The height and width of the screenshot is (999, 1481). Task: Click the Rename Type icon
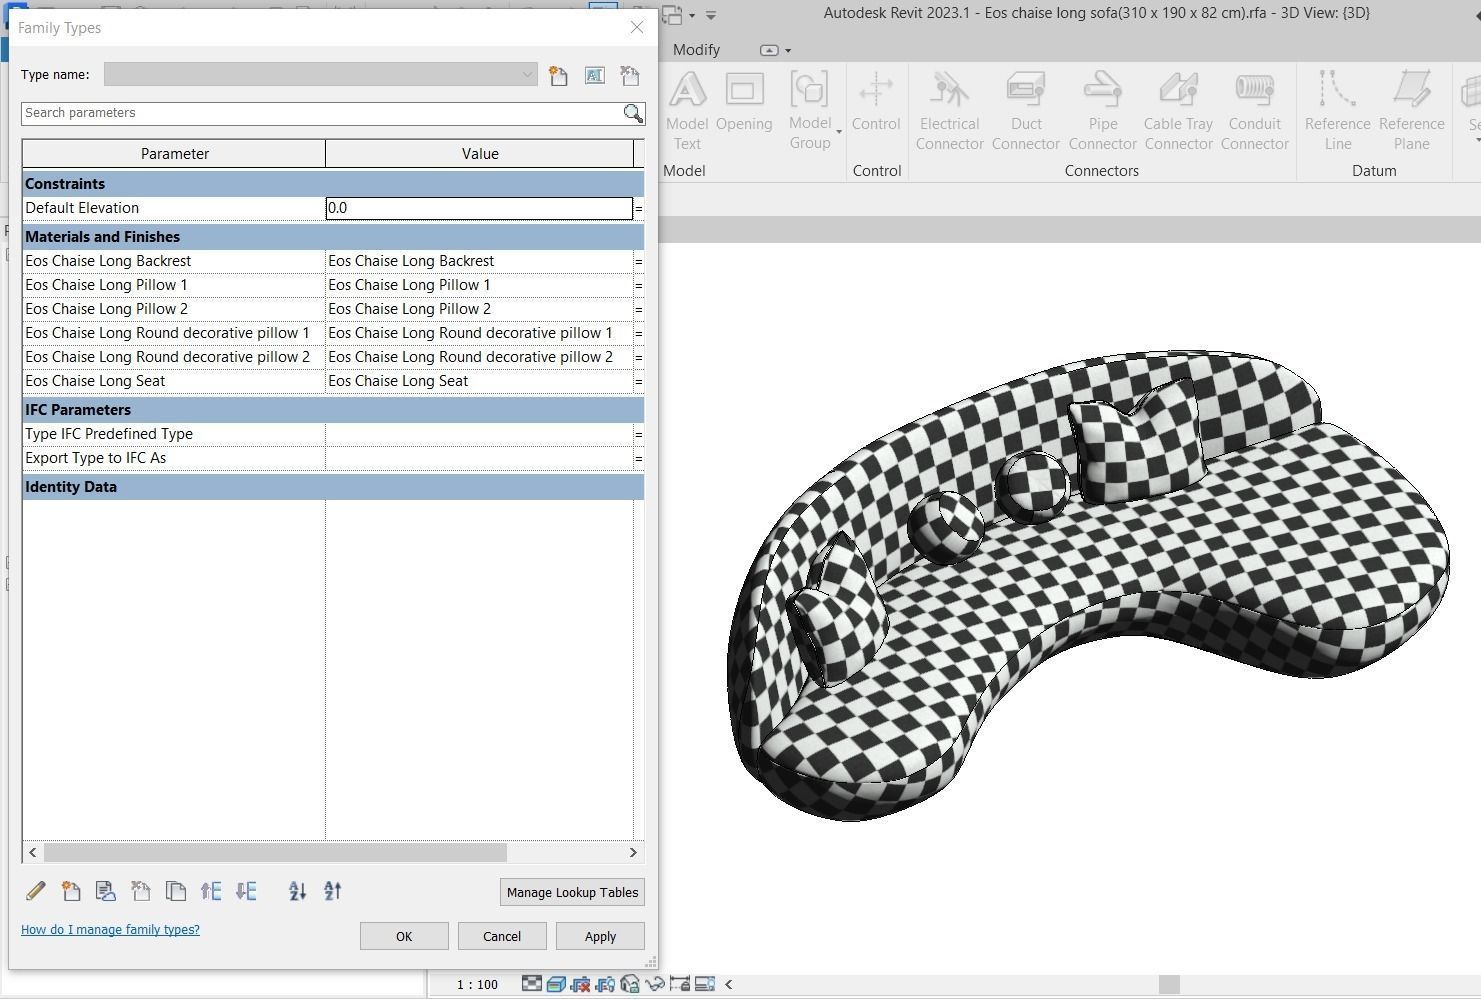594,75
